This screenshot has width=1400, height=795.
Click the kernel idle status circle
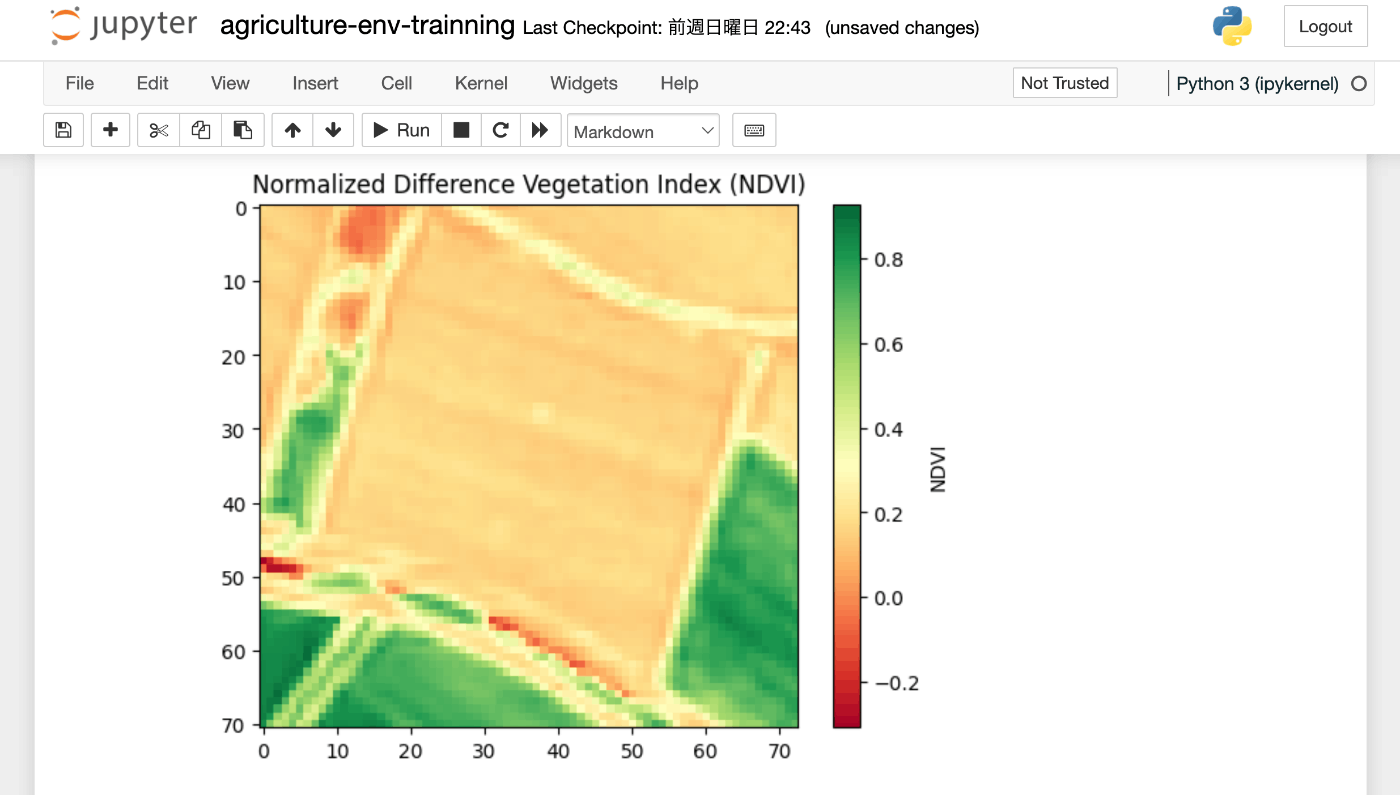click(x=1358, y=84)
